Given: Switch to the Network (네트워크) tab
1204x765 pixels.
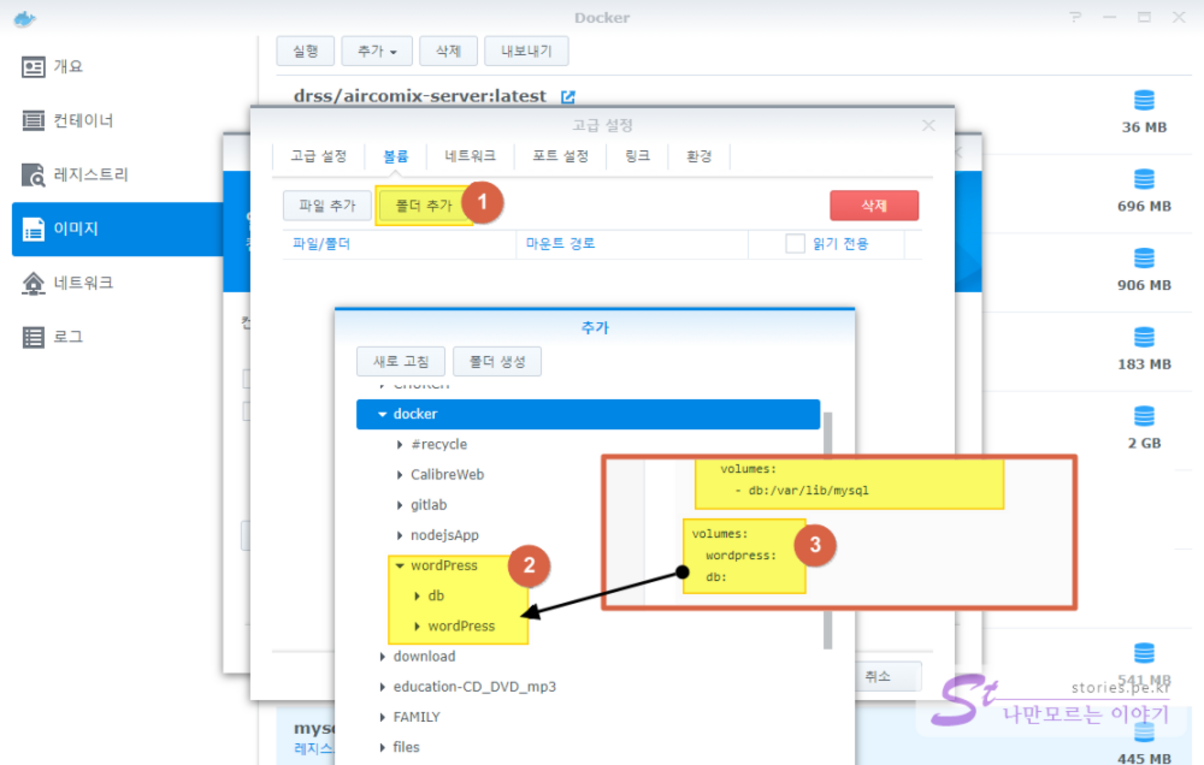Looking at the screenshot, I should (470, 156).
